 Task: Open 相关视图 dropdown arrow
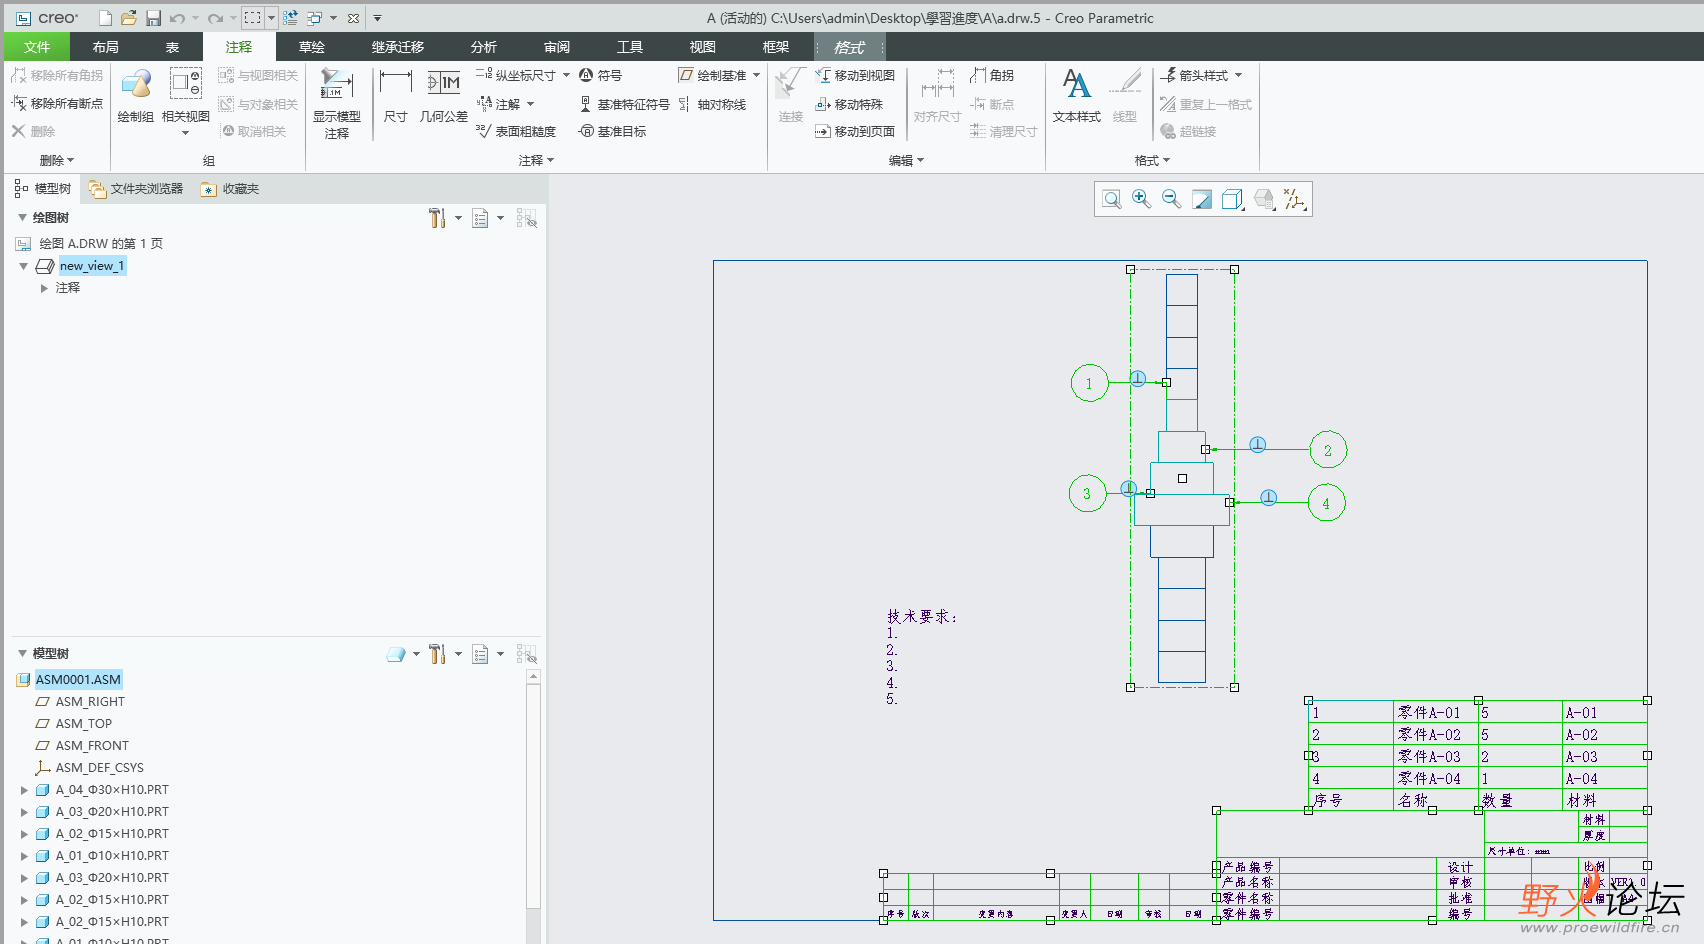tap(185, 133)
